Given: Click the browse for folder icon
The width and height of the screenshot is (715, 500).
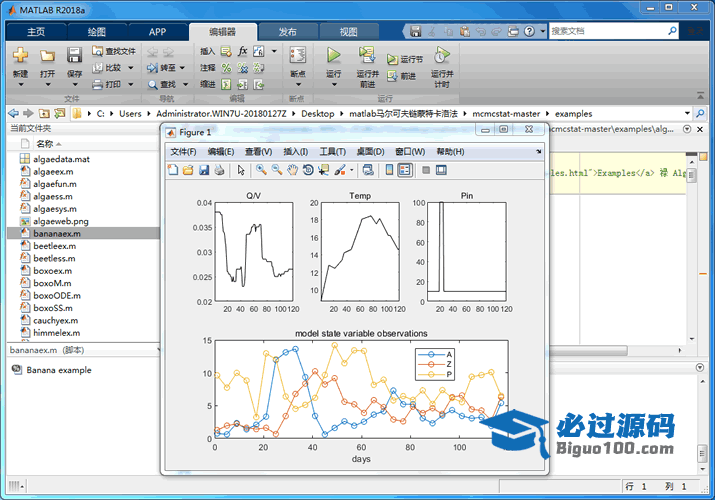Looking at the screenshot, I should coord(60,113).
